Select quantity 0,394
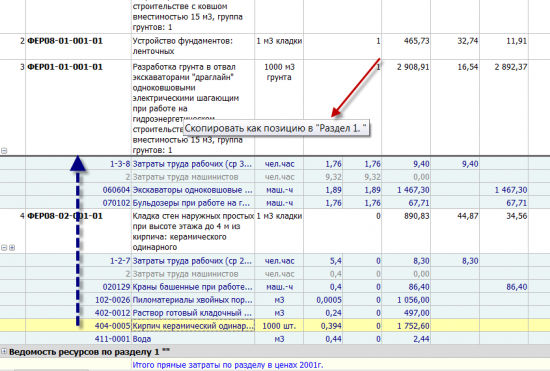Viewport: 550px width, 371px height. tap(331, 326)
